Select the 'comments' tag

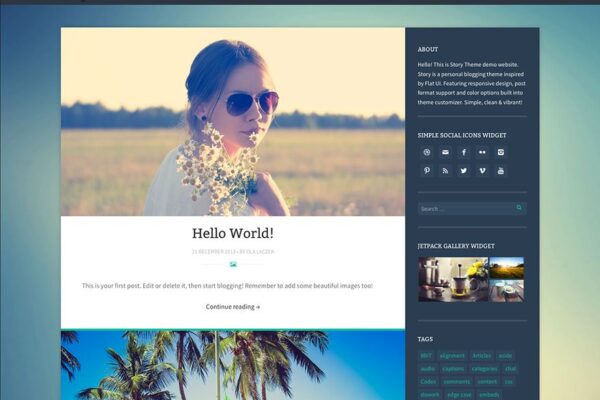457,382
